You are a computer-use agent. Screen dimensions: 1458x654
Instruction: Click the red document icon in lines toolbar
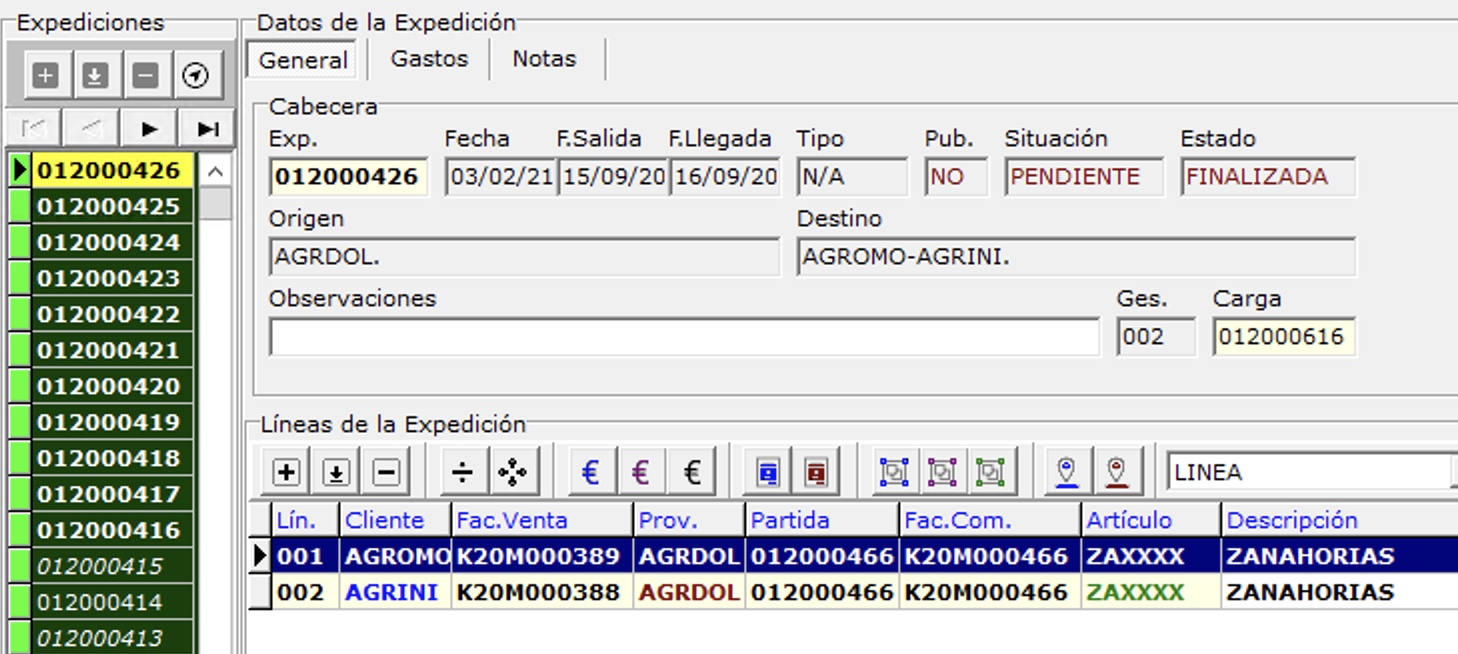tap(816, 472)
